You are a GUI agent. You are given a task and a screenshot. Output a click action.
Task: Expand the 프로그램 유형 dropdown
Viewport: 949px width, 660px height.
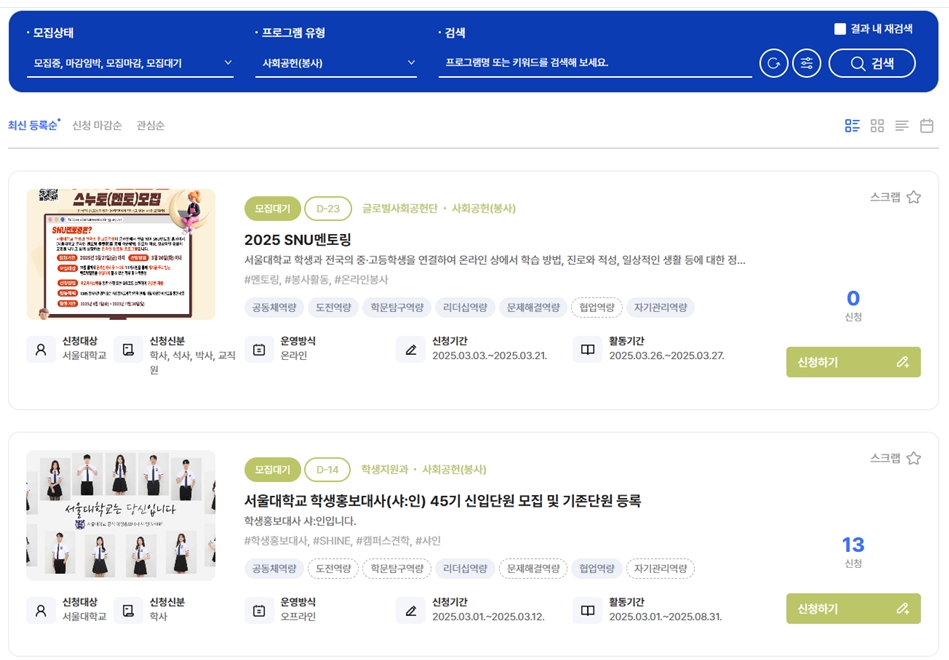tap(336, 62)
